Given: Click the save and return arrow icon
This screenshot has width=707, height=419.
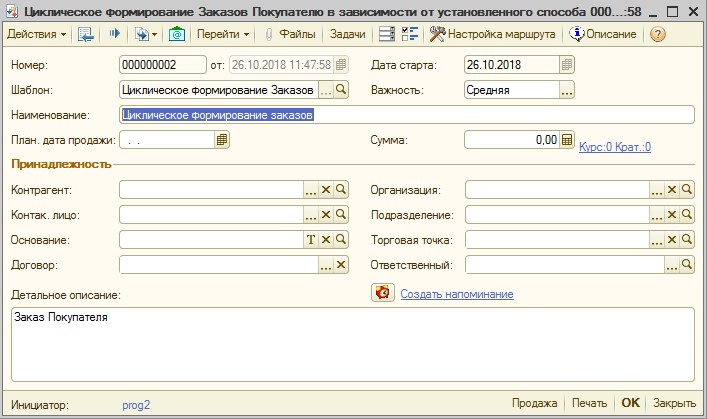Looking at the screenshot, I should point(86,34).
